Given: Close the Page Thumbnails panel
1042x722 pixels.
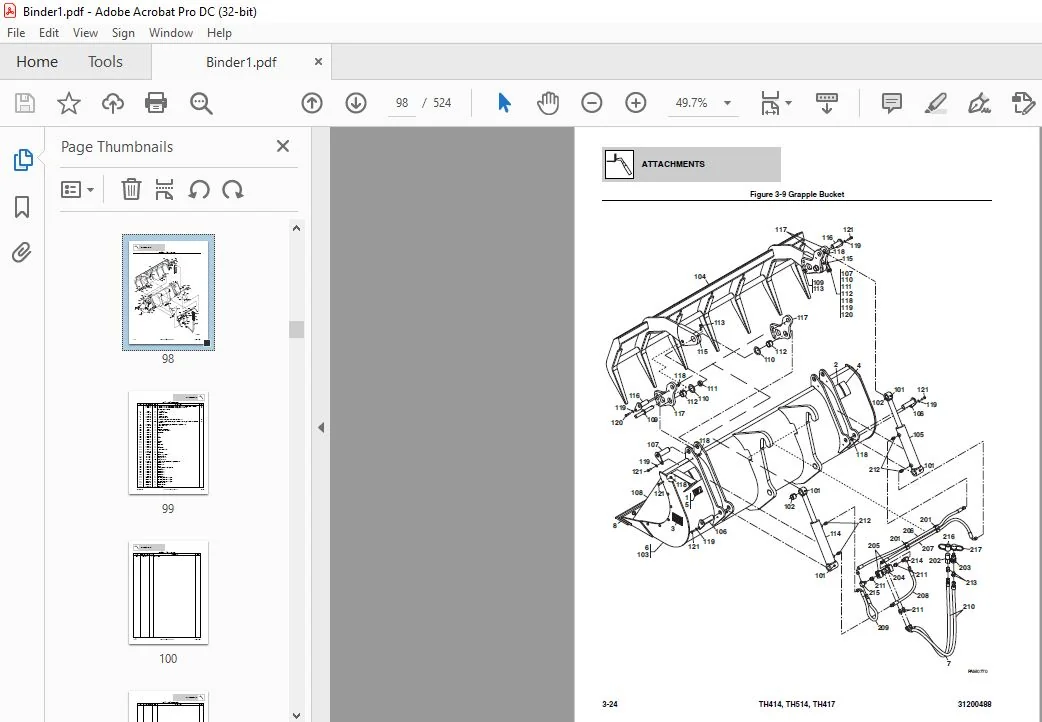Looking at the screenshot, I should tap(283, 146).
